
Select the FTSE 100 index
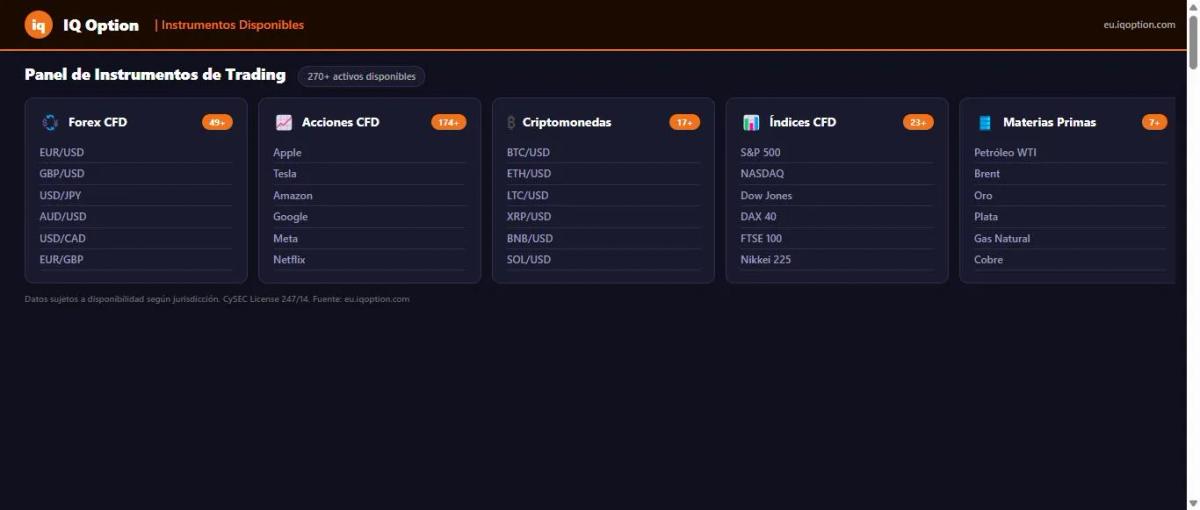tap(837, 238)
